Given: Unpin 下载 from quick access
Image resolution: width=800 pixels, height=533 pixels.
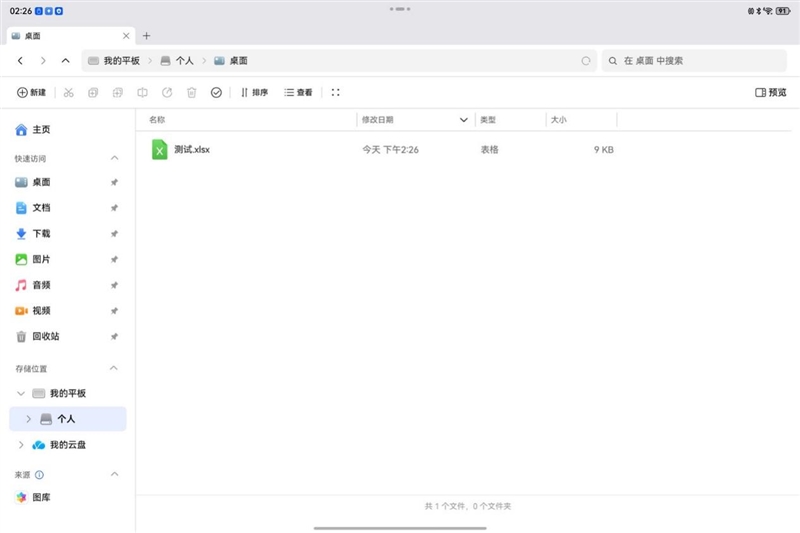Looking at the screenshot, I should click(x=114, y=234).
